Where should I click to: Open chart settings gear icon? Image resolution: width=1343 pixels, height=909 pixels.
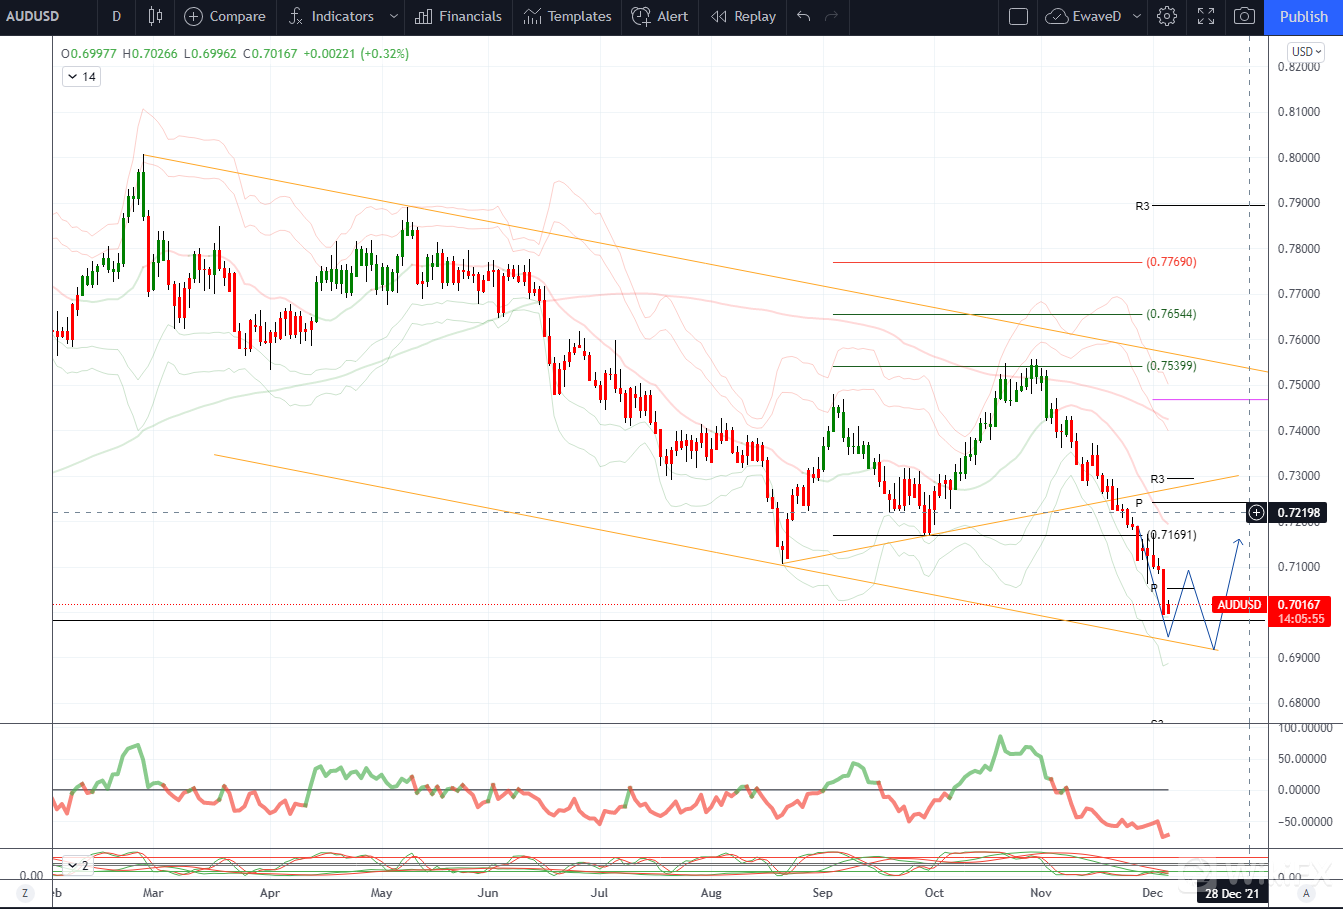(1166, 16)
